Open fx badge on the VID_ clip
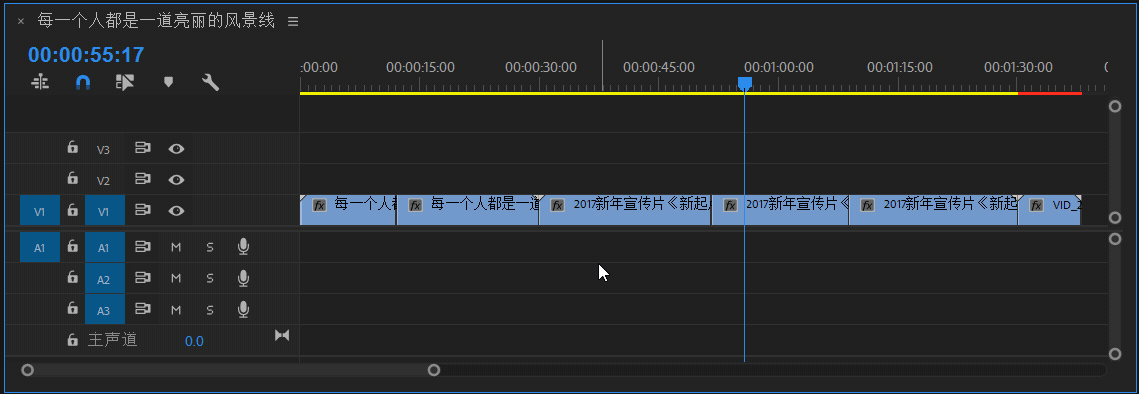This screenshot has width=1139, height=394. point(1037,205)
